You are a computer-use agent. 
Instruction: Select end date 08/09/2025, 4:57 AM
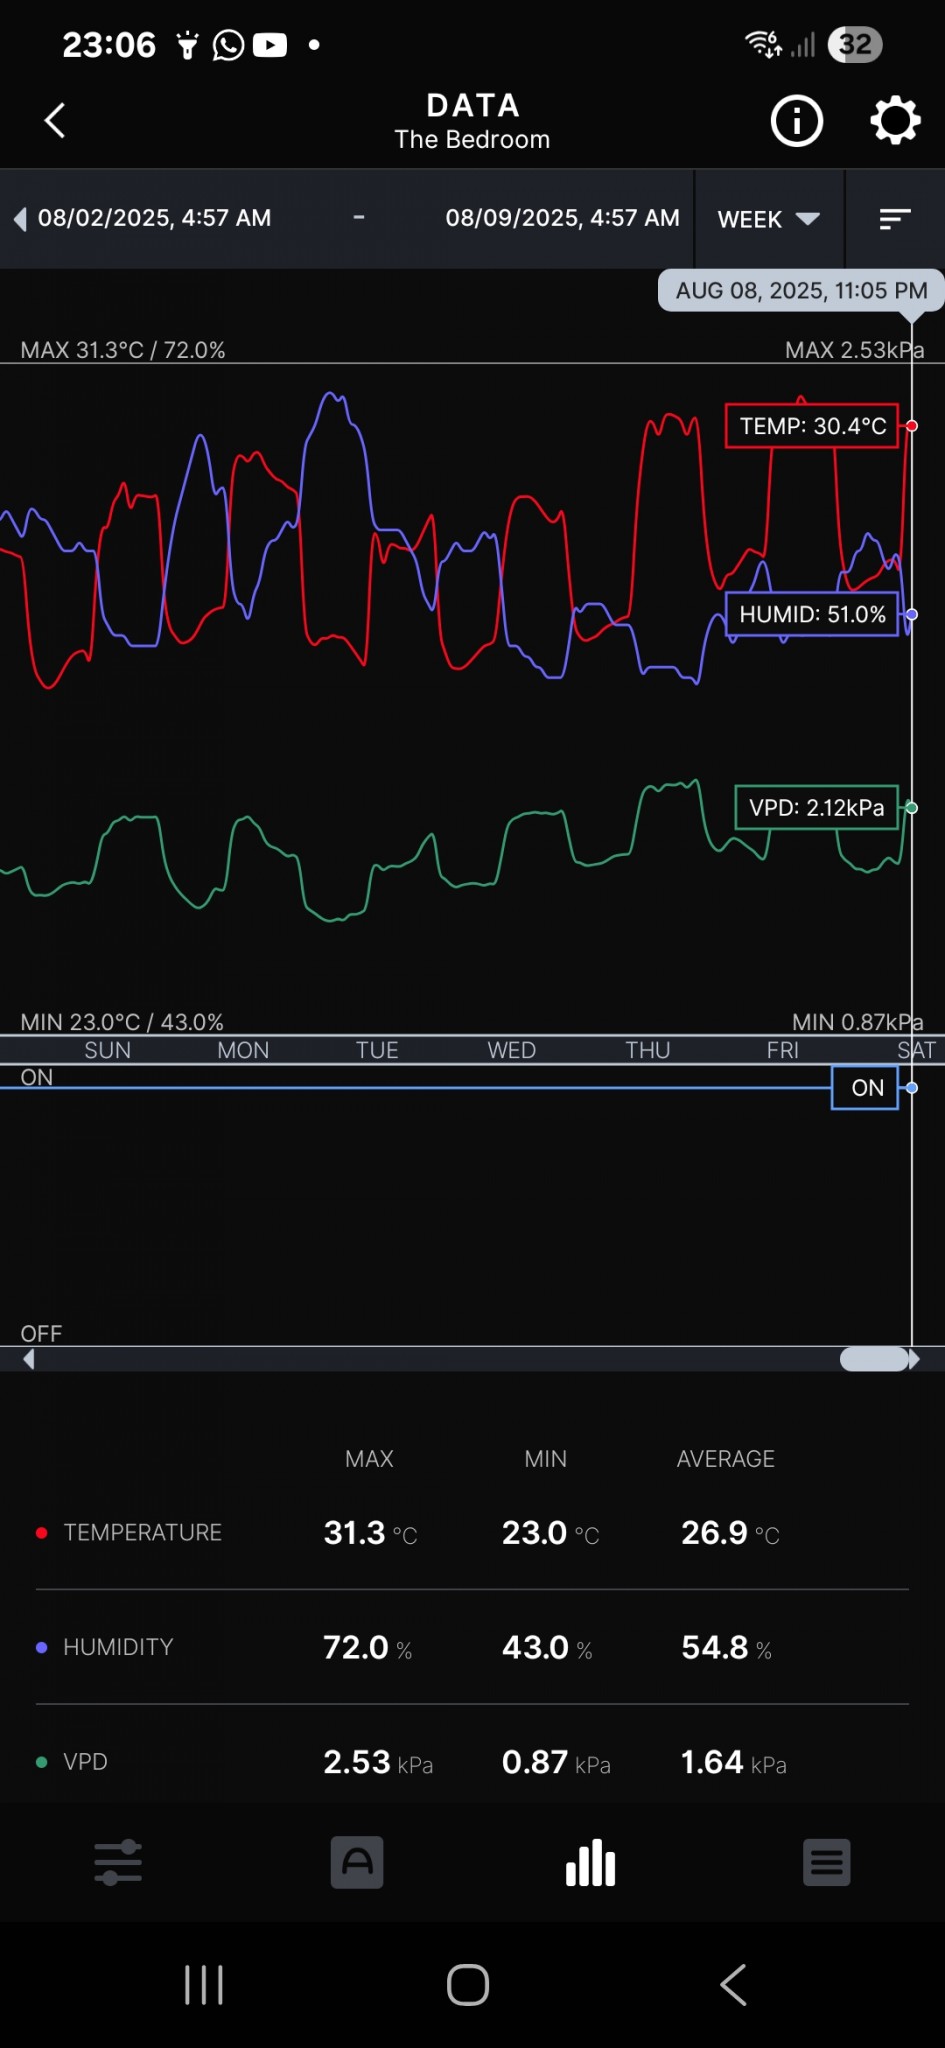tap(562, 218)
